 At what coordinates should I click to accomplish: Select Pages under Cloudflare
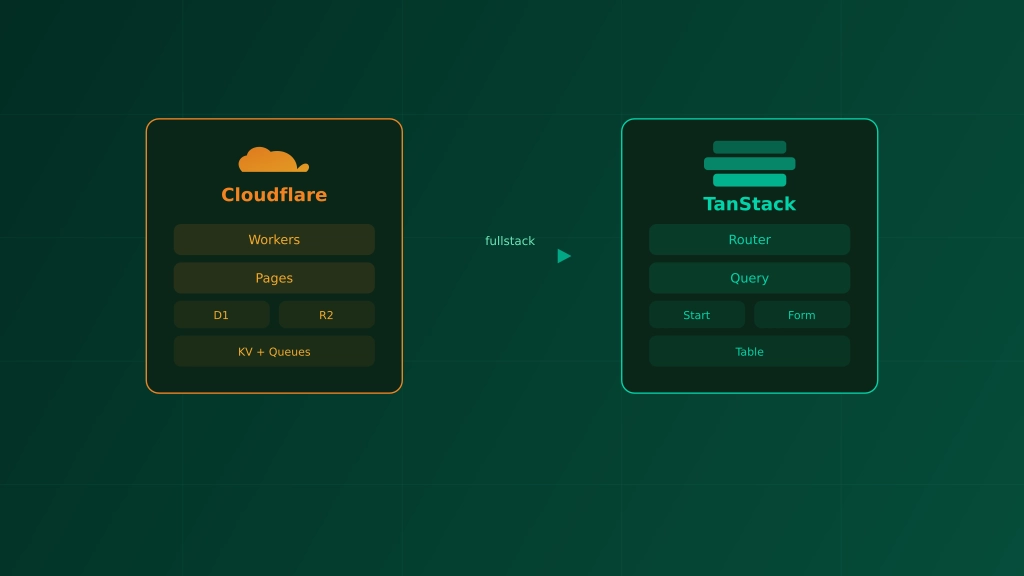click(274, 277)
